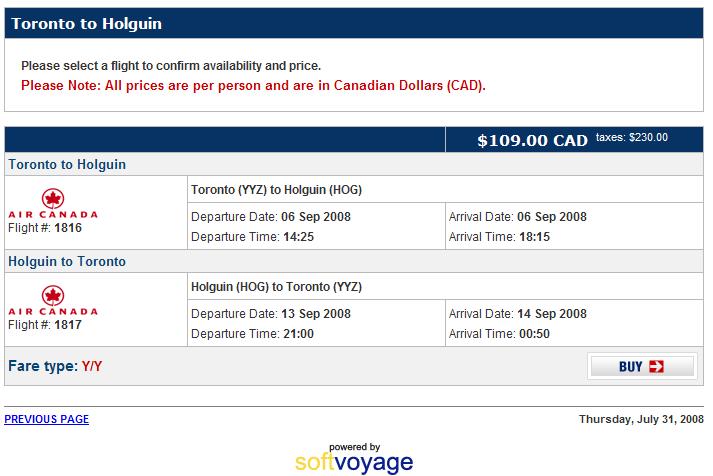
Task: Click the Flight # 1817 label
Action: (45, 325)
